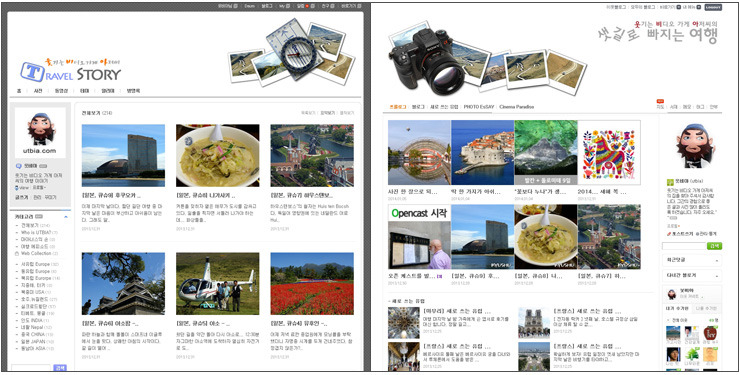
Task: Open the Notre Dame cathedral thumbnail
Action: 534,323
